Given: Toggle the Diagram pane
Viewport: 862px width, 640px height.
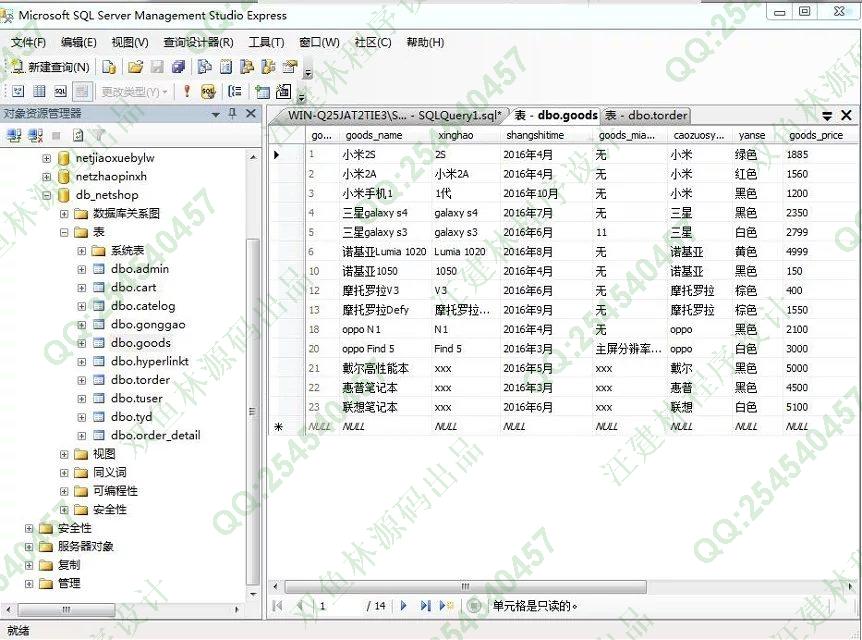Looking at the screenshot, I should pos(18,91).
